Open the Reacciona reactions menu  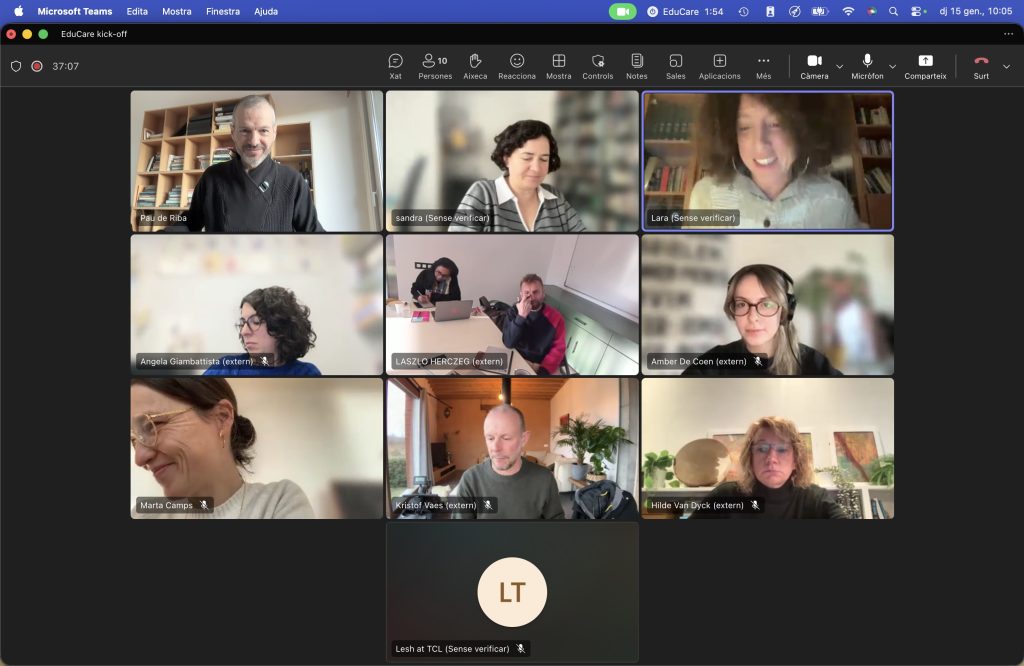coord(517,66)
